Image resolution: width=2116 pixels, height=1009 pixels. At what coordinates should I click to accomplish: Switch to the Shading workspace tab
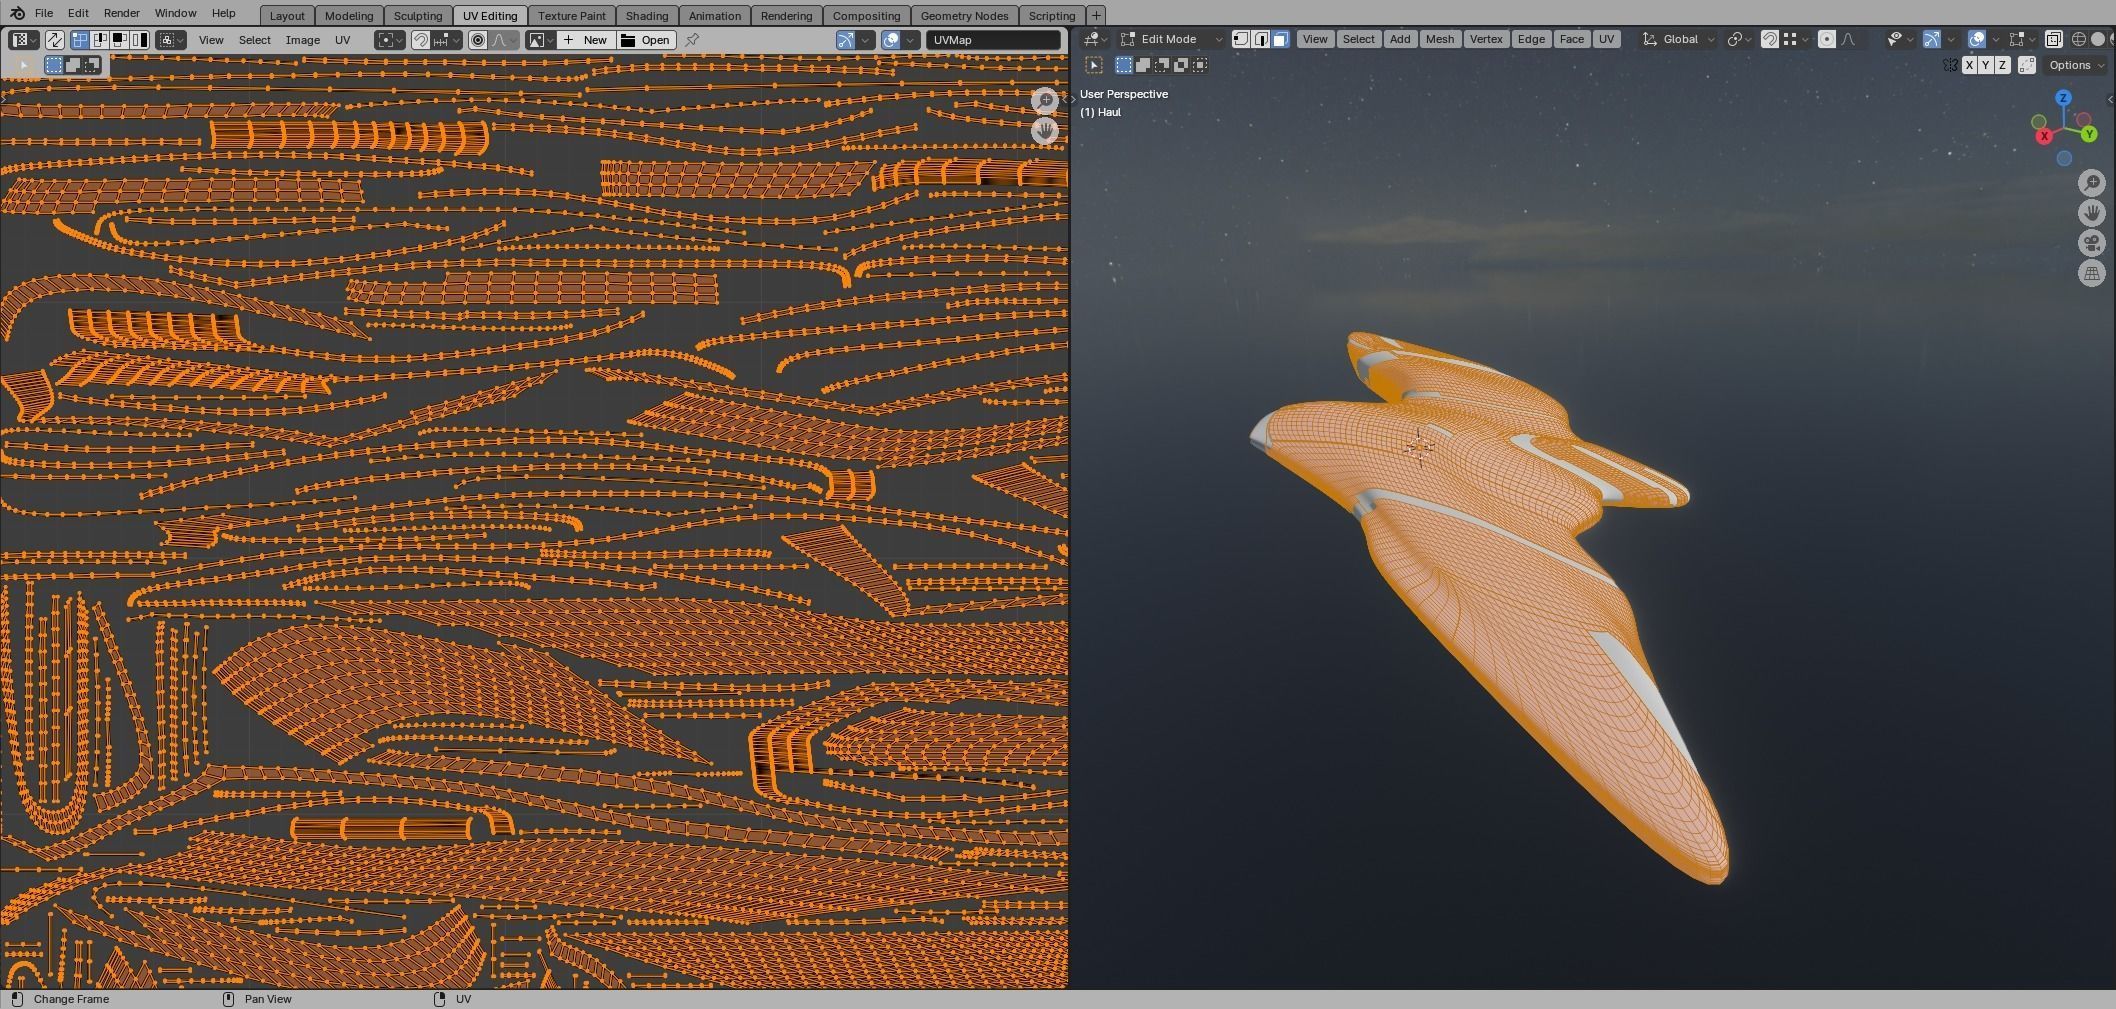(x=647, y=16)
